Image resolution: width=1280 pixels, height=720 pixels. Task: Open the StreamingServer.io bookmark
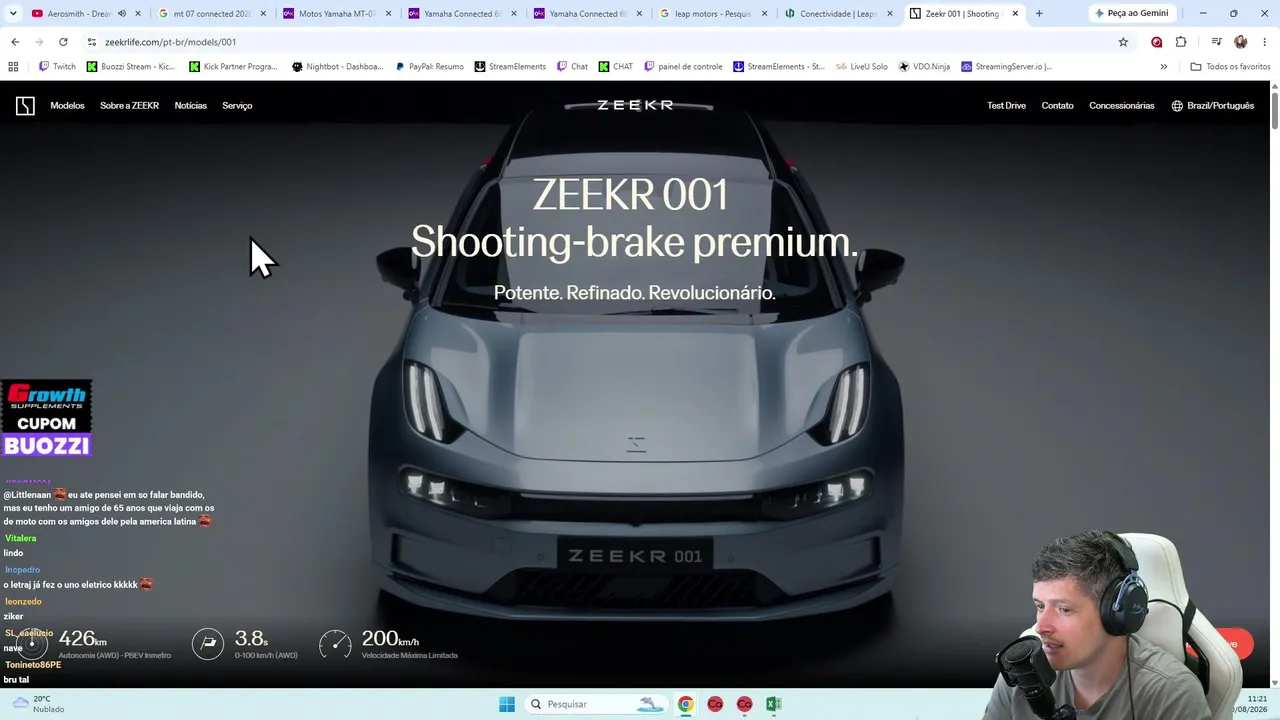click(x=1007, y=67)
